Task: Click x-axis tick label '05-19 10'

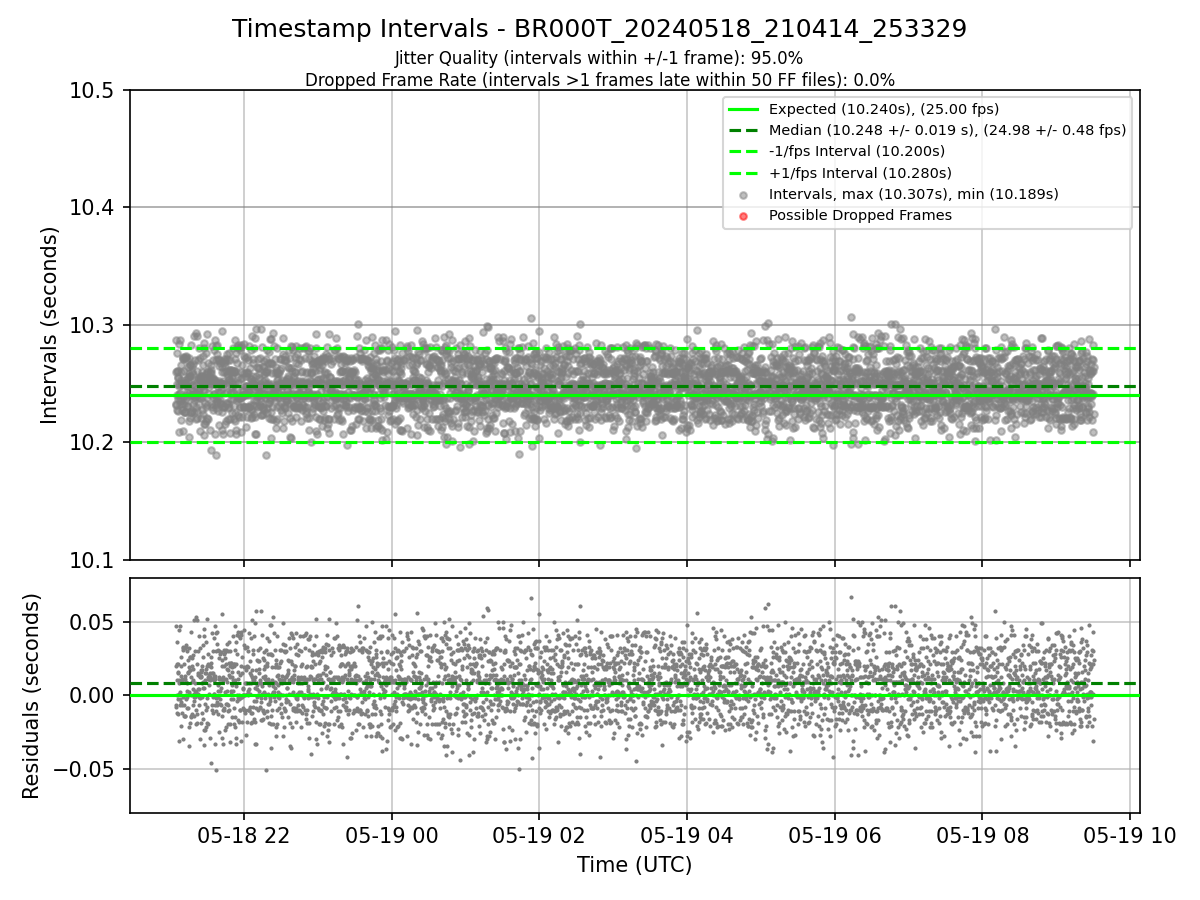Action: (x=1130, y=837)
